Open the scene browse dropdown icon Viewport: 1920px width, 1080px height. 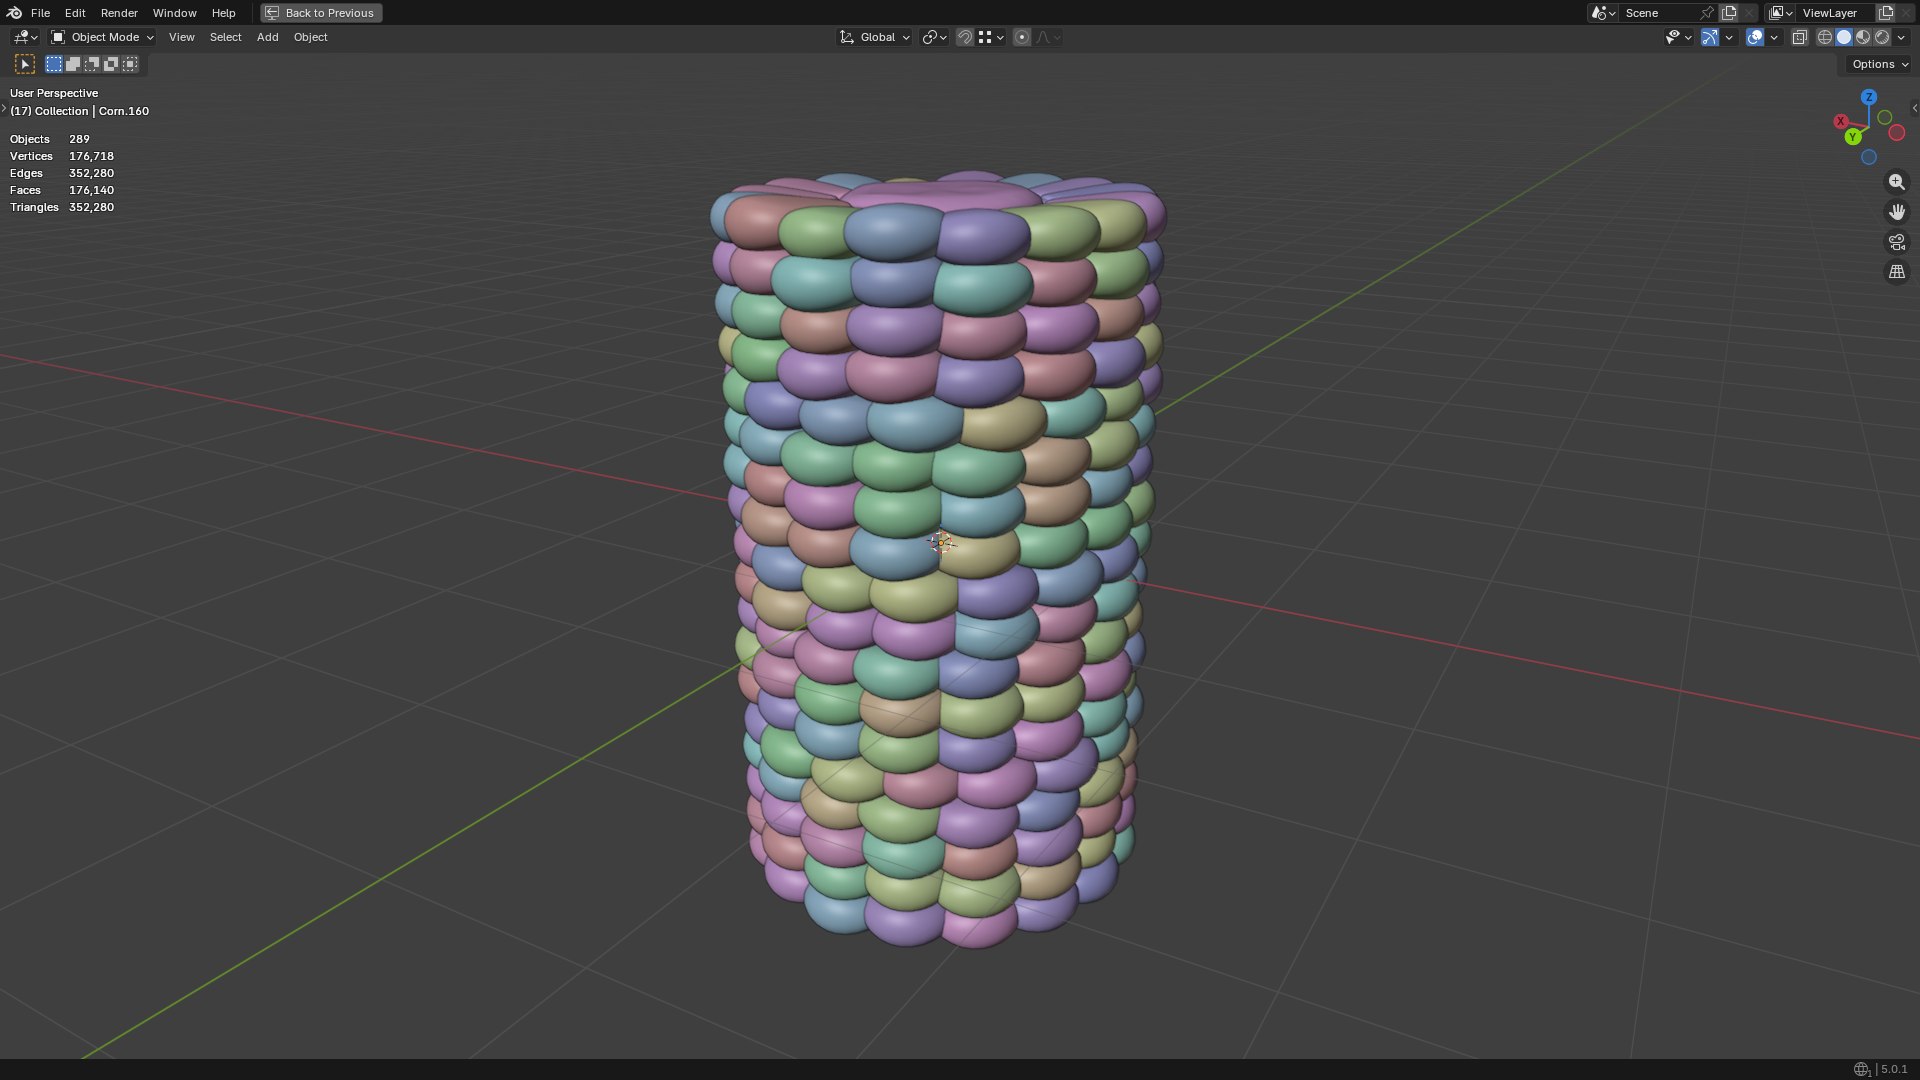click(1603, 13)
